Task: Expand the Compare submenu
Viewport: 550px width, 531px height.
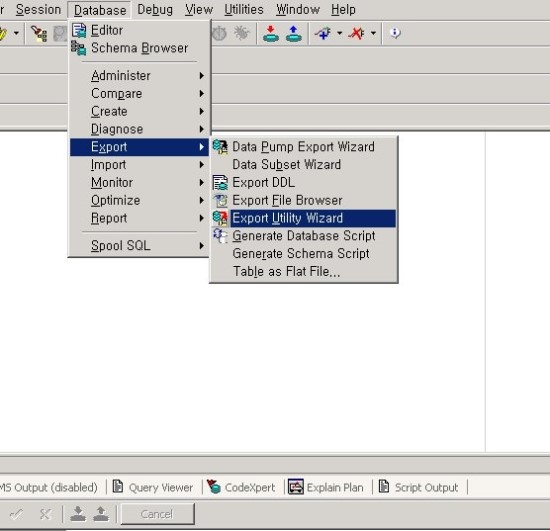Action: click(140, 94)
